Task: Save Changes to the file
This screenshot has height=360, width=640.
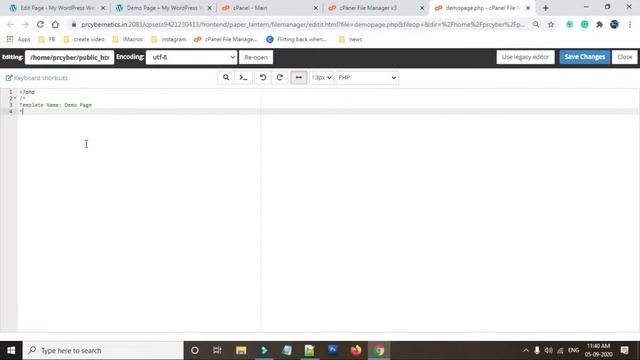Action: [584, 57]
